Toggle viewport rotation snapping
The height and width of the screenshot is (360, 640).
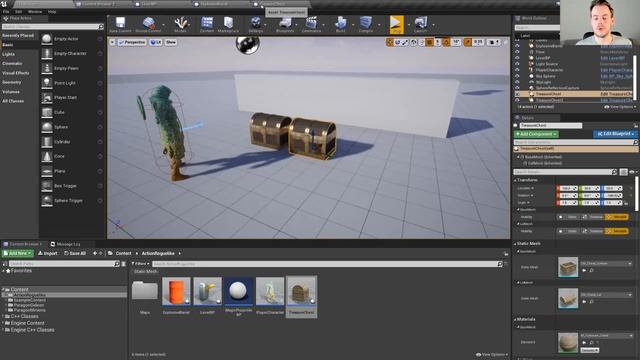coord(447,42)
